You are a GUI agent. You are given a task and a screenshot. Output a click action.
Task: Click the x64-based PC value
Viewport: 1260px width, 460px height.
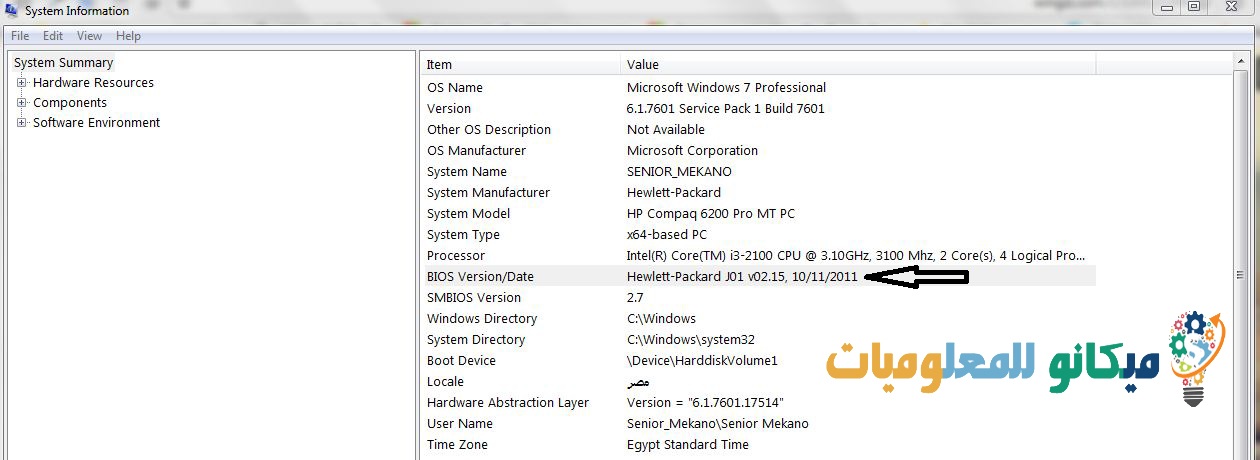click(x=667, y=235)
